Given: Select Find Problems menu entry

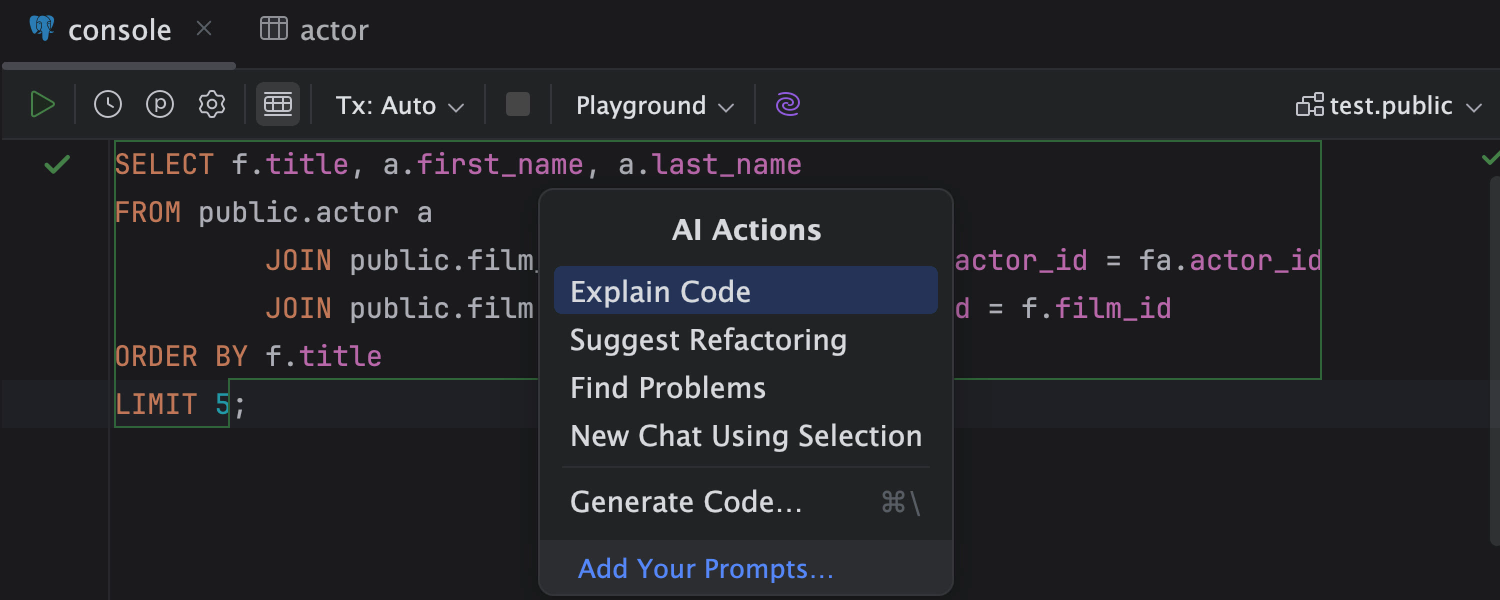Looking at the screenshot, I should [668, 388].
